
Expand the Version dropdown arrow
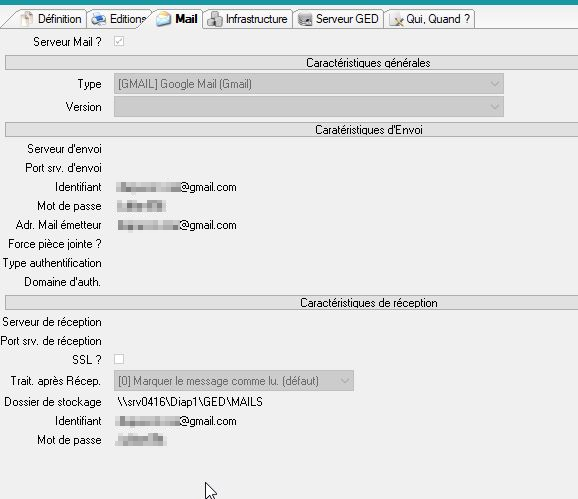coord(494,107)
